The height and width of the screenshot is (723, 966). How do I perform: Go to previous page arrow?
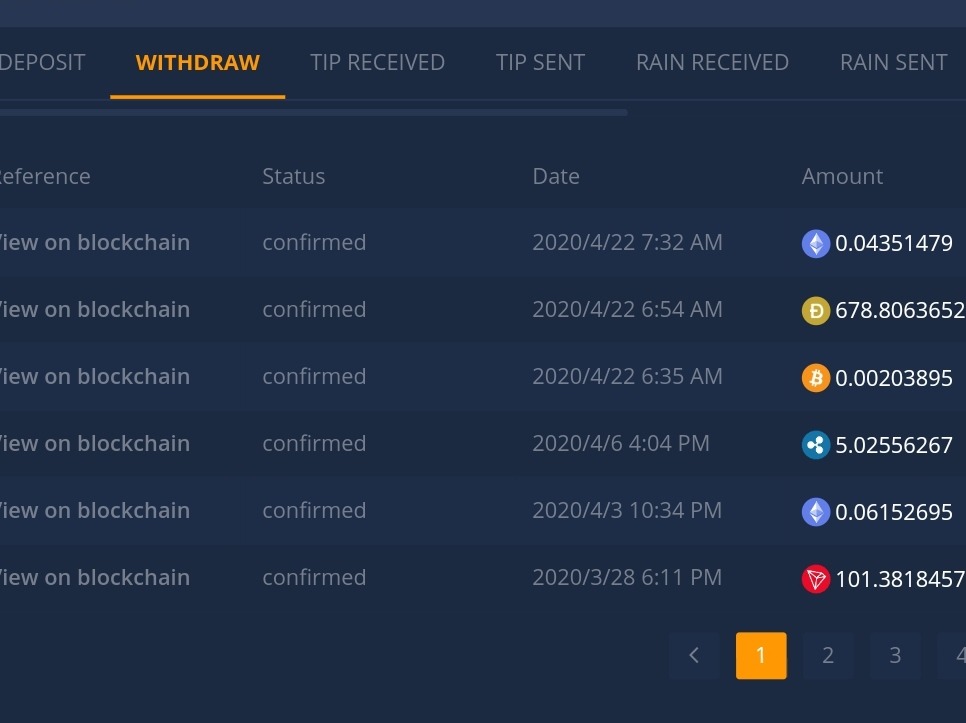(694, 655)
